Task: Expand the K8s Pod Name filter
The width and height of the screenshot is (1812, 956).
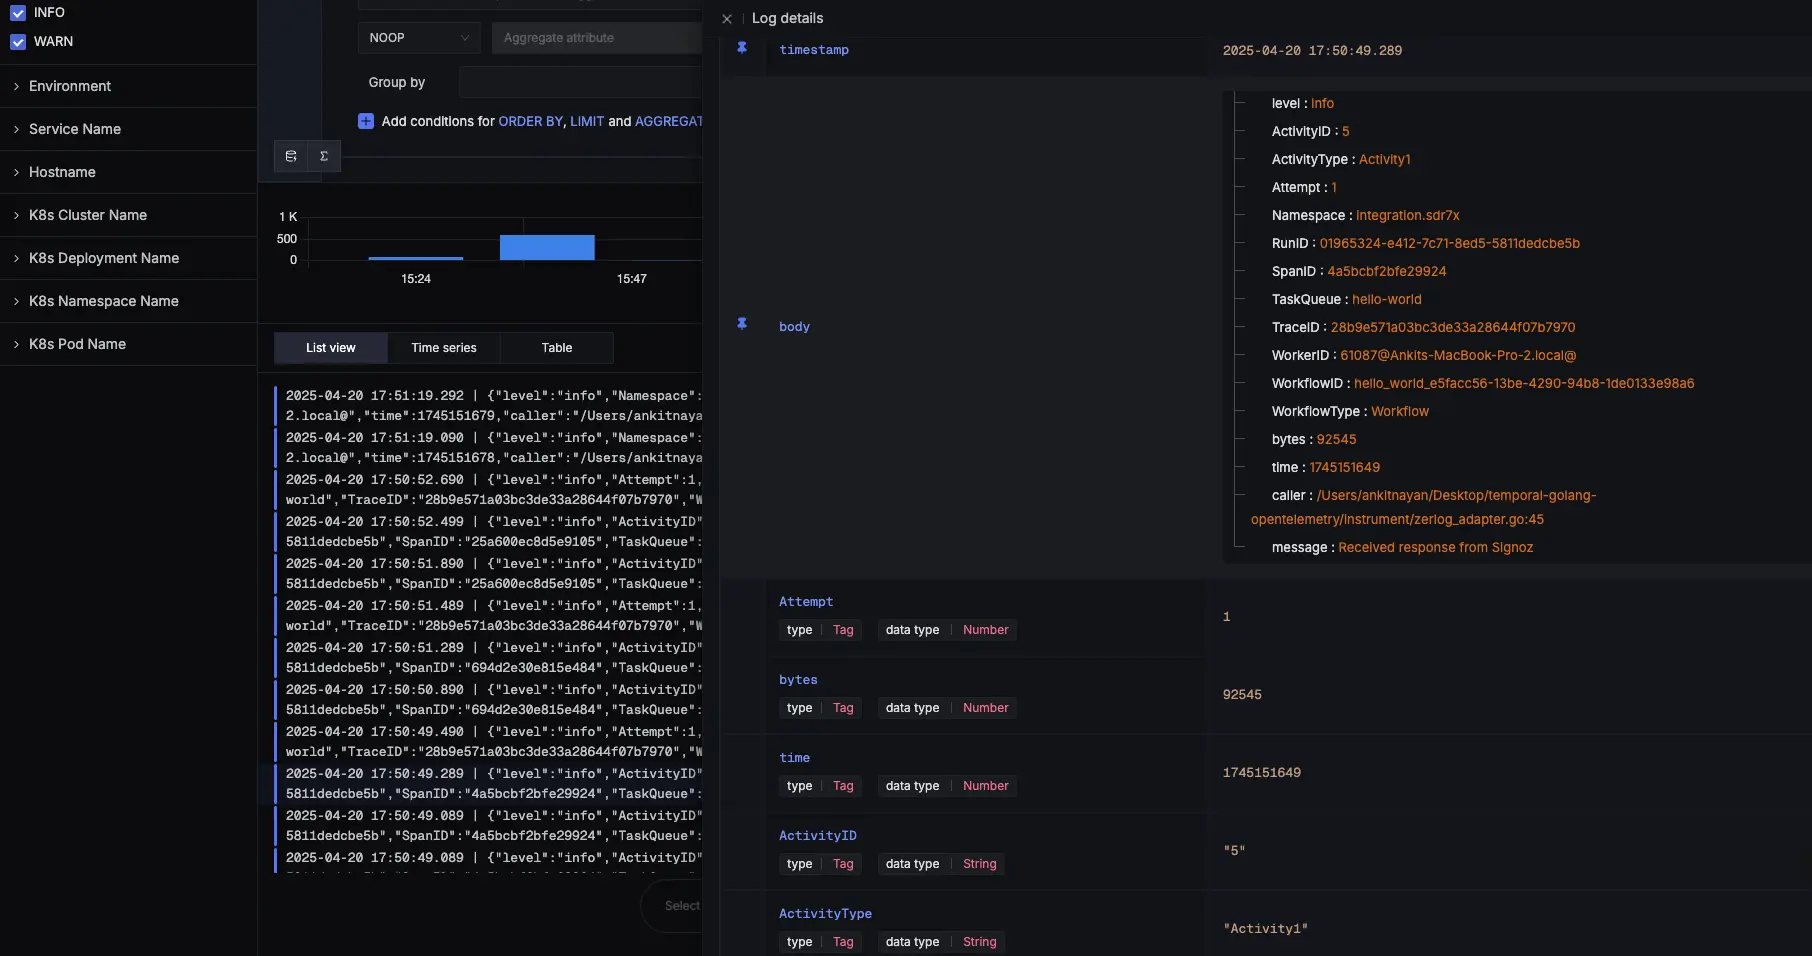Action: point(128,344)
